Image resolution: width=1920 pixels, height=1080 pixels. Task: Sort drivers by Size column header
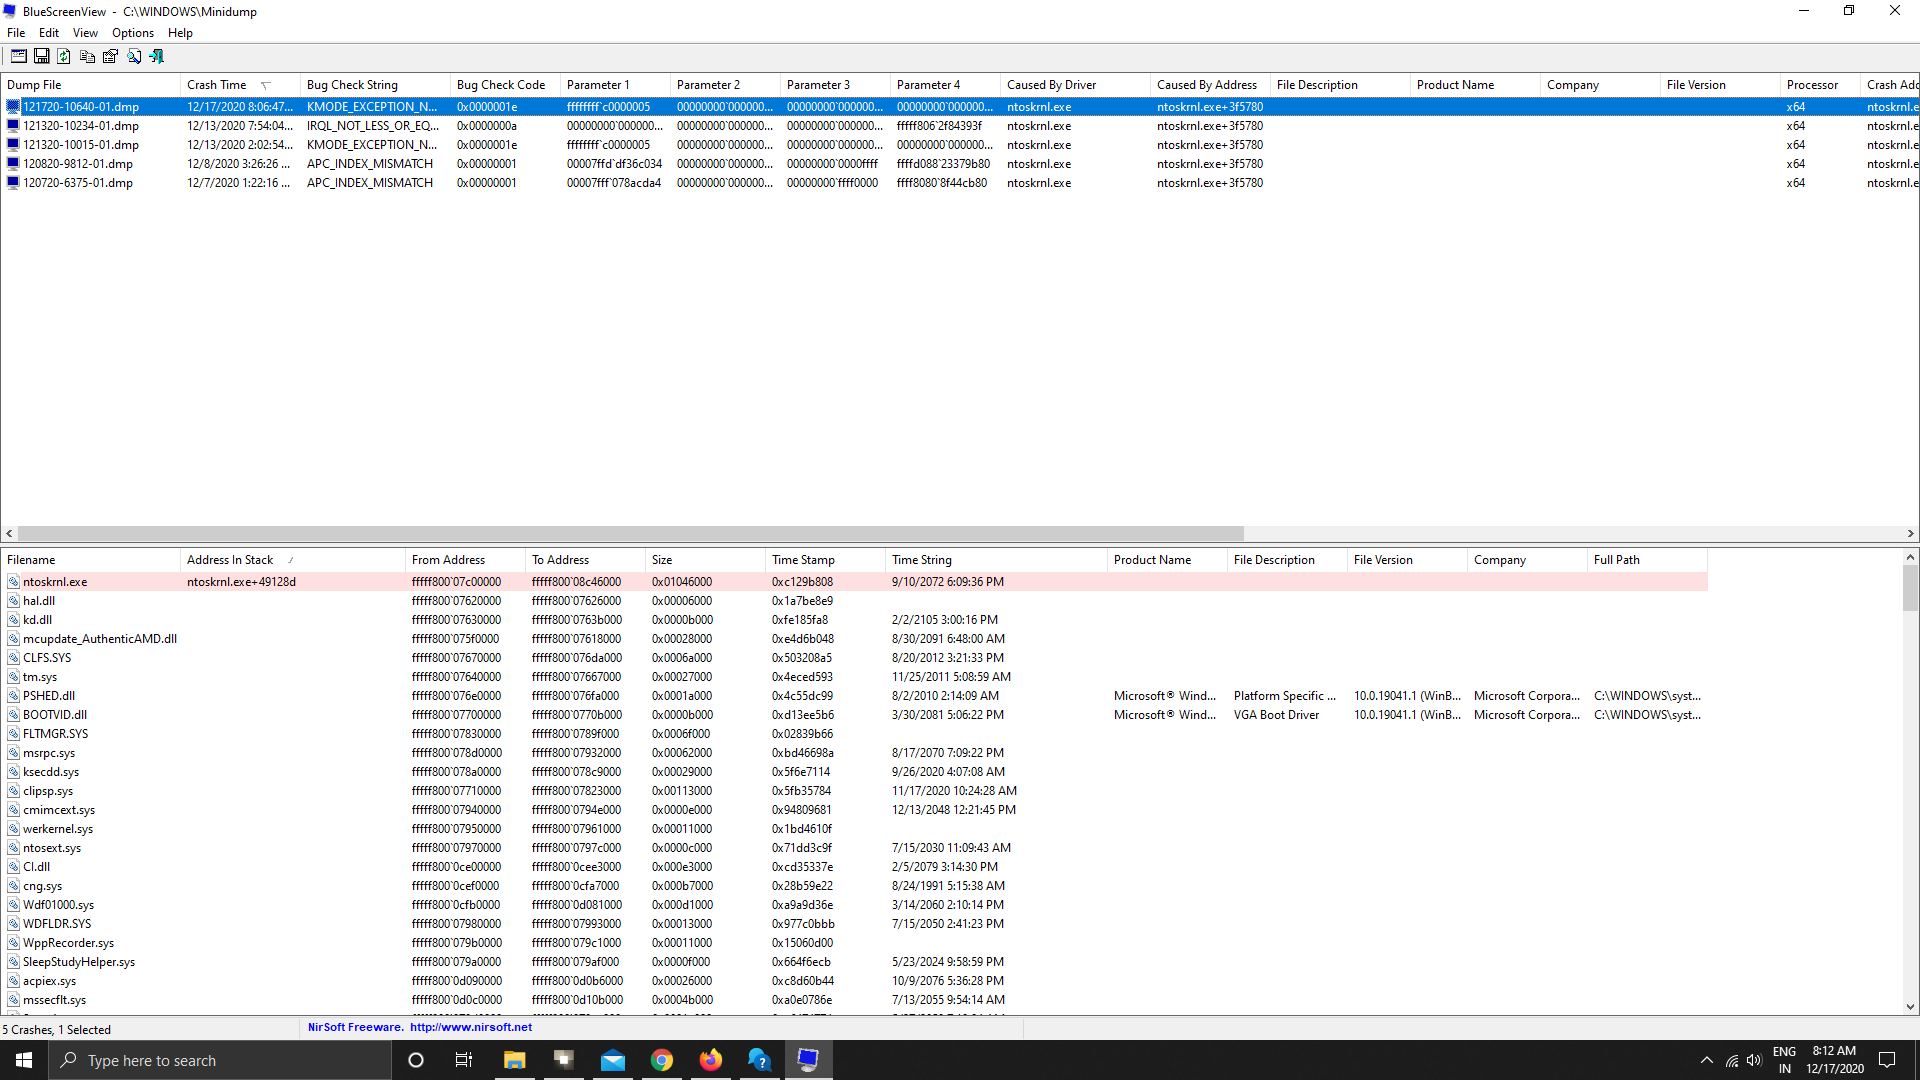coord(705,560)
